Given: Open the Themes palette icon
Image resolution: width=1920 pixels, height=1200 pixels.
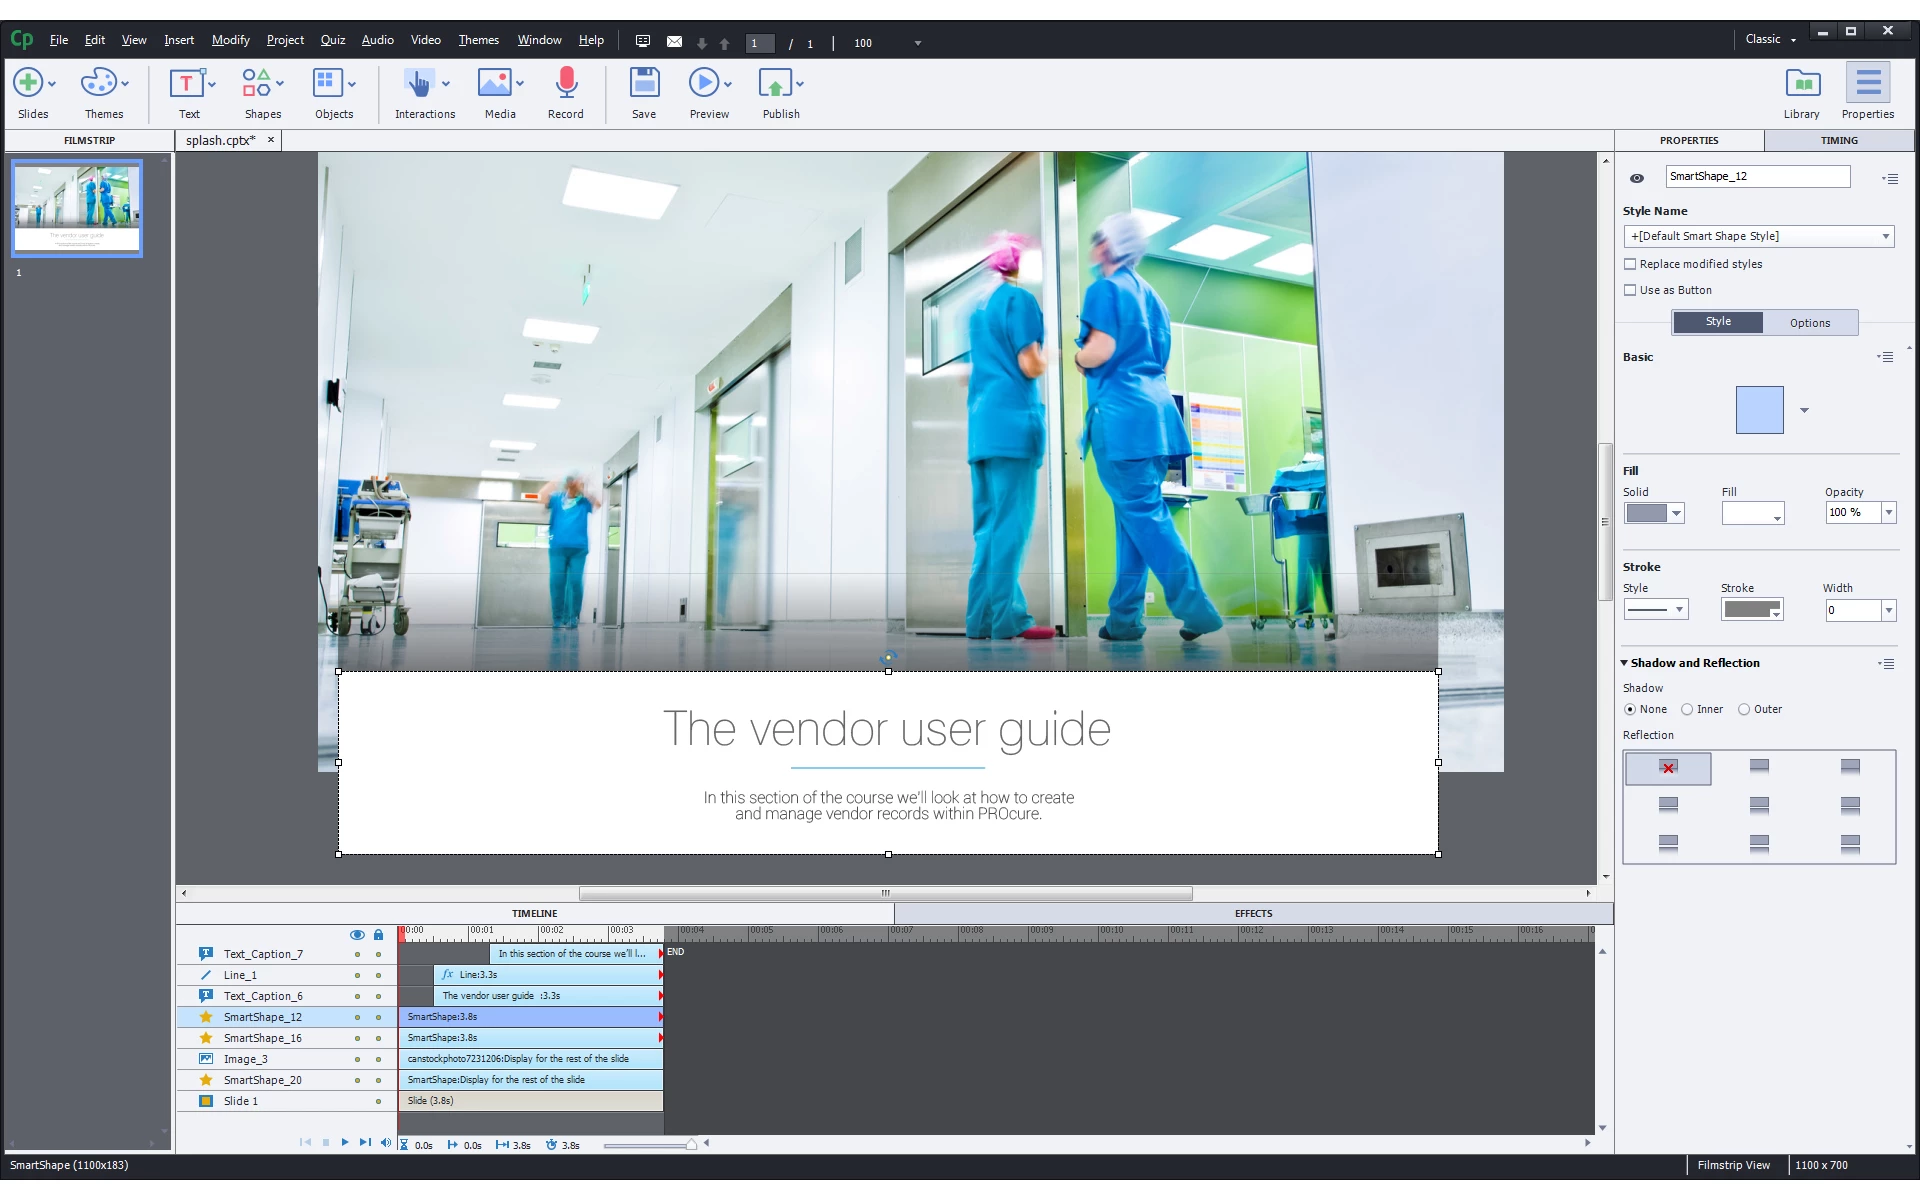Looking at the screenshot, I should pos(98,83).
